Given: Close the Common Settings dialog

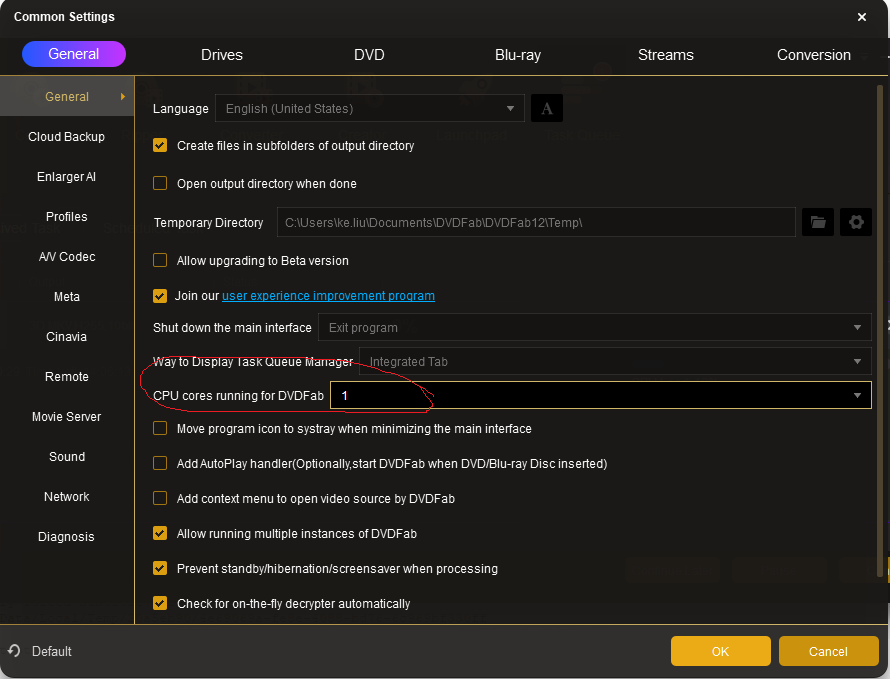Looking at the screenshot, I should pyautogui.click(x=862, y=17).
